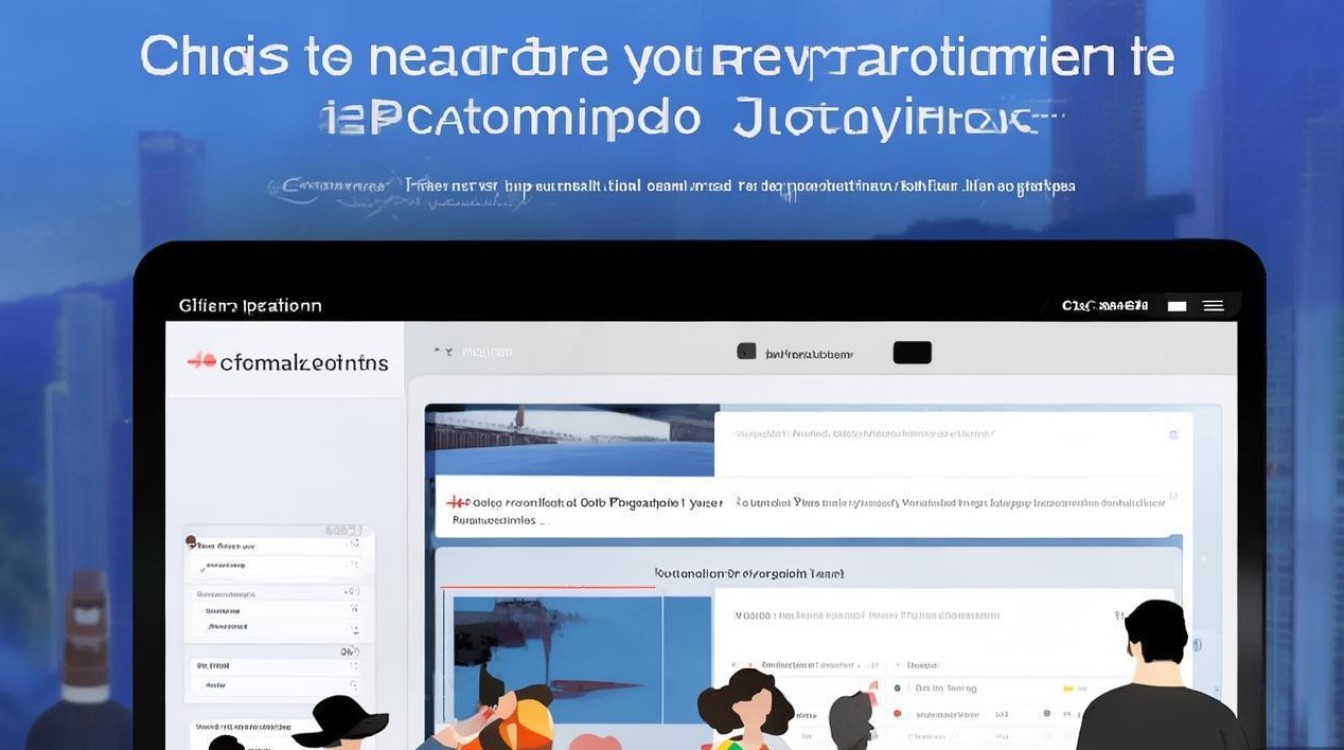
Task: Click the red logo in the sidebar header
Action: pyautogui.click(x=202, y=361)
